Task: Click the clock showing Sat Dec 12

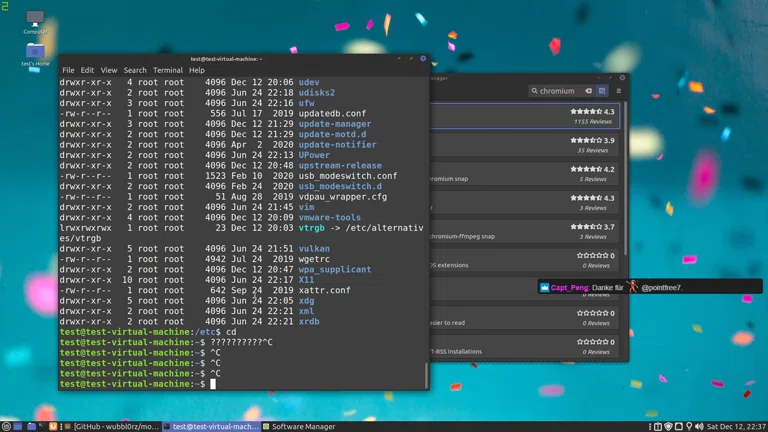Action: pyautogui.click(x=735, y=427)
